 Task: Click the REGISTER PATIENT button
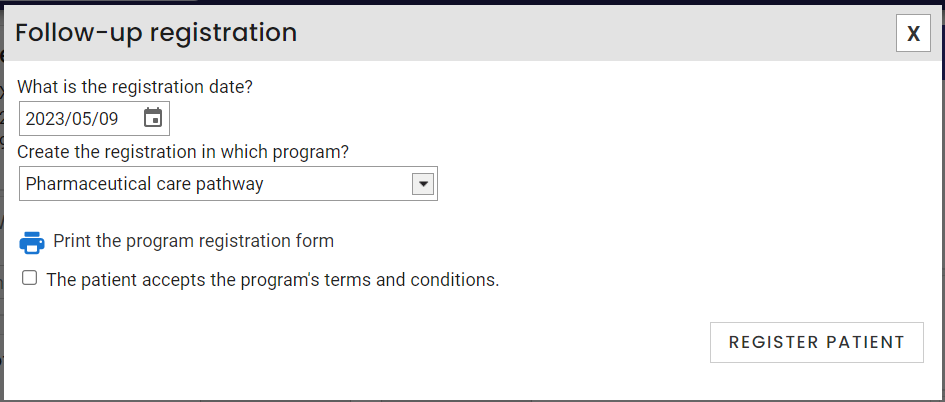pos(817,342)
